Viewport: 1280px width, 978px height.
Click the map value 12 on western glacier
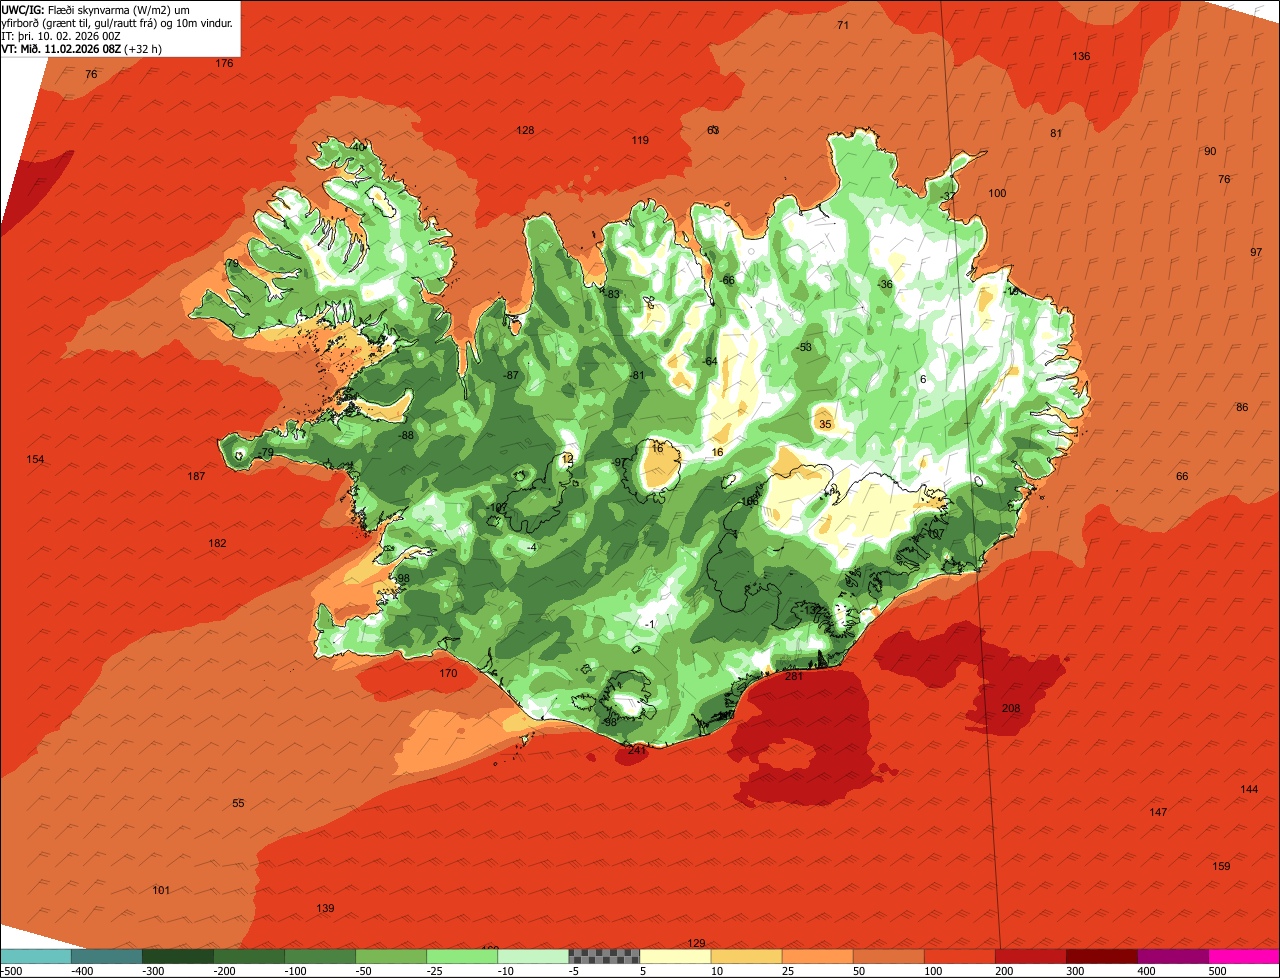pyautogui.click(x=568, y=459)
